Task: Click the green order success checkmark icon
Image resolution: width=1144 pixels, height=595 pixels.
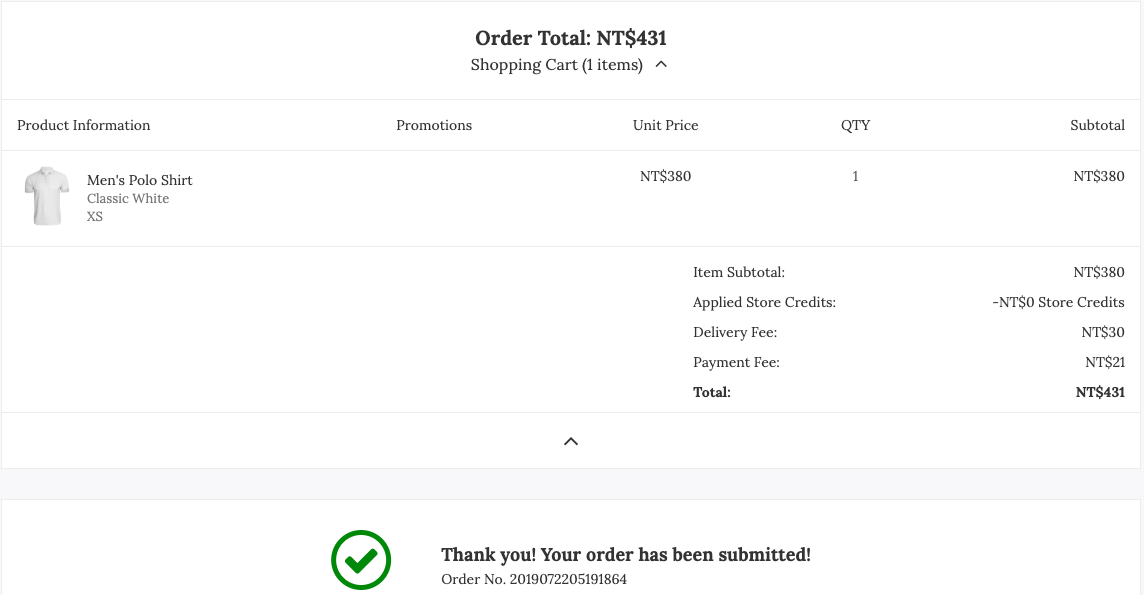Action: click(361, 560)
